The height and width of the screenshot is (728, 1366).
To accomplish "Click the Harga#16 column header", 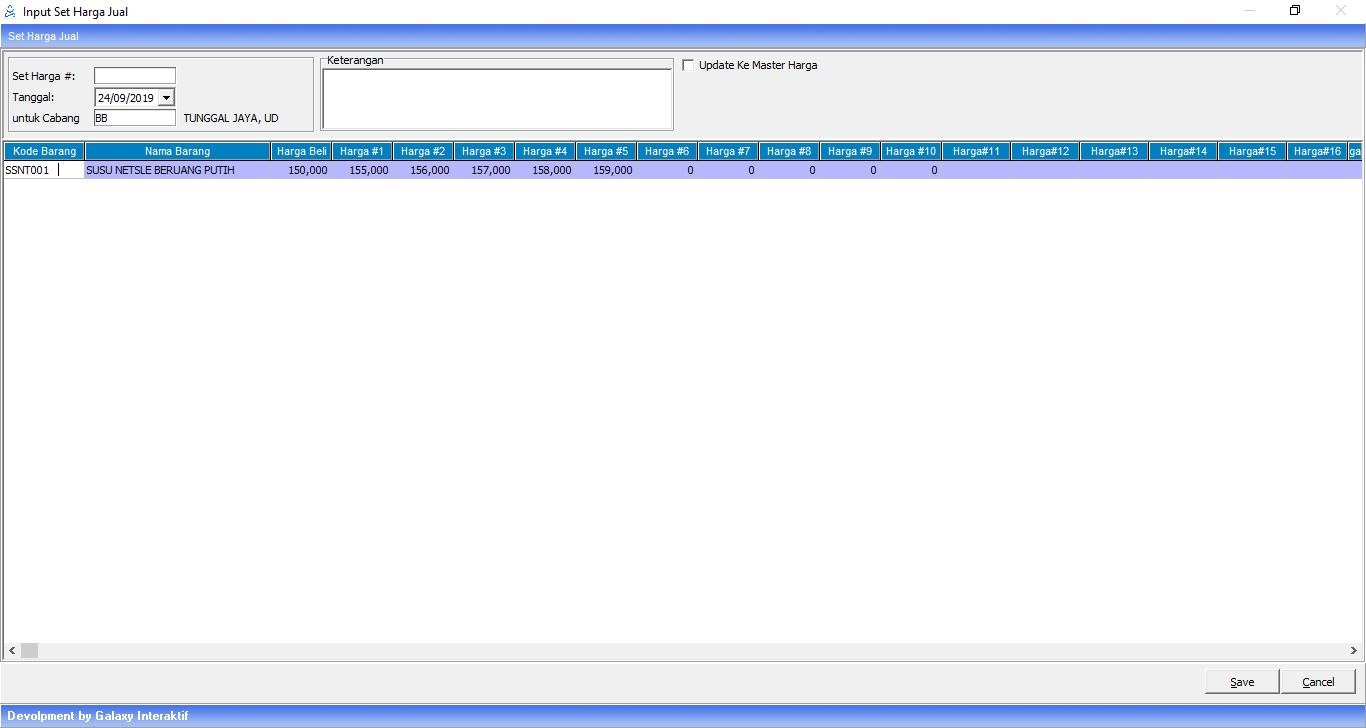I will point(1316,151).
